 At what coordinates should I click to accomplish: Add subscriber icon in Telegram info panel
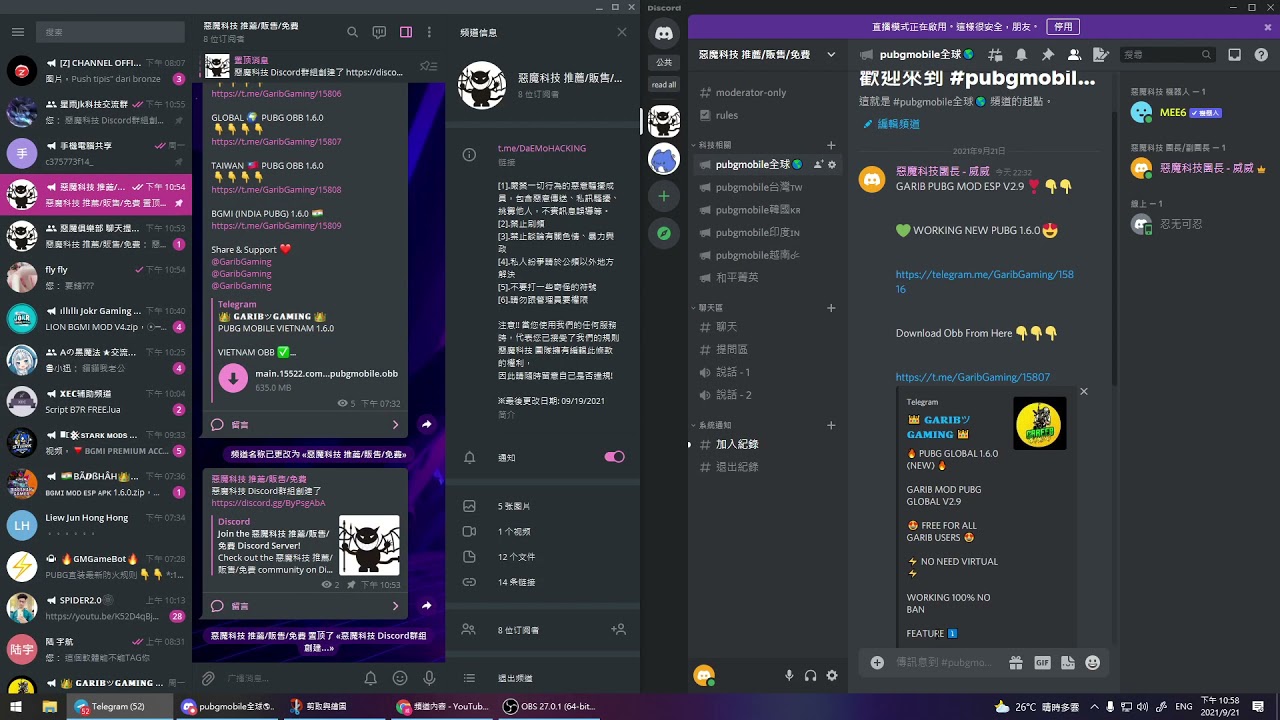[618, 630]
